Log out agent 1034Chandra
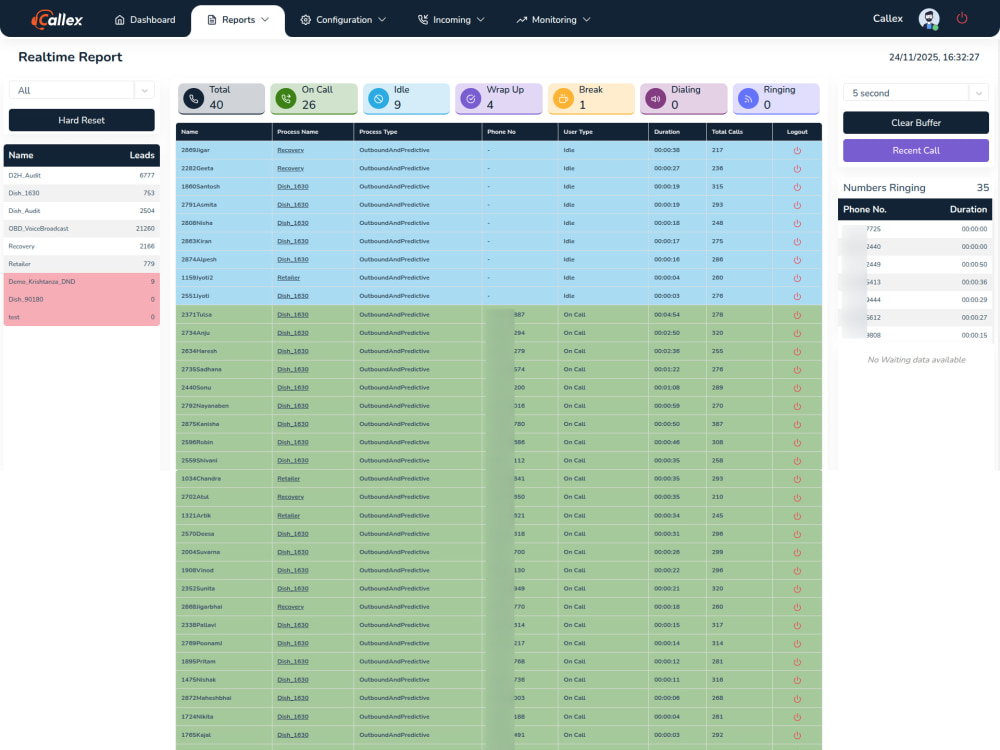Viewport: 1000px width, 750px height. [797, 479]
